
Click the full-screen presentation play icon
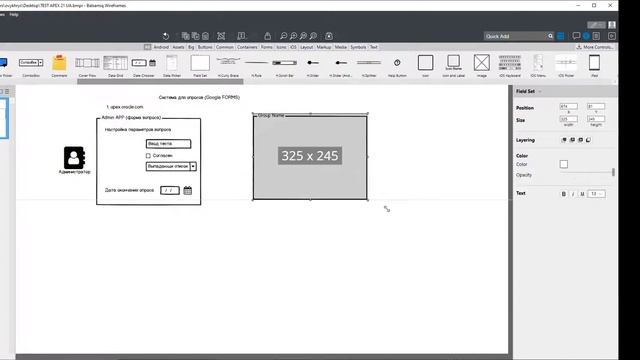(611, 36)
